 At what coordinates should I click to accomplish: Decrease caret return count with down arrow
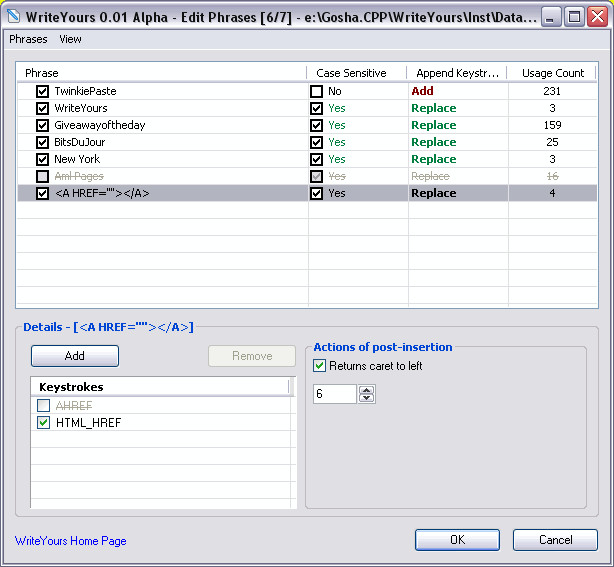tap(367, 397)
